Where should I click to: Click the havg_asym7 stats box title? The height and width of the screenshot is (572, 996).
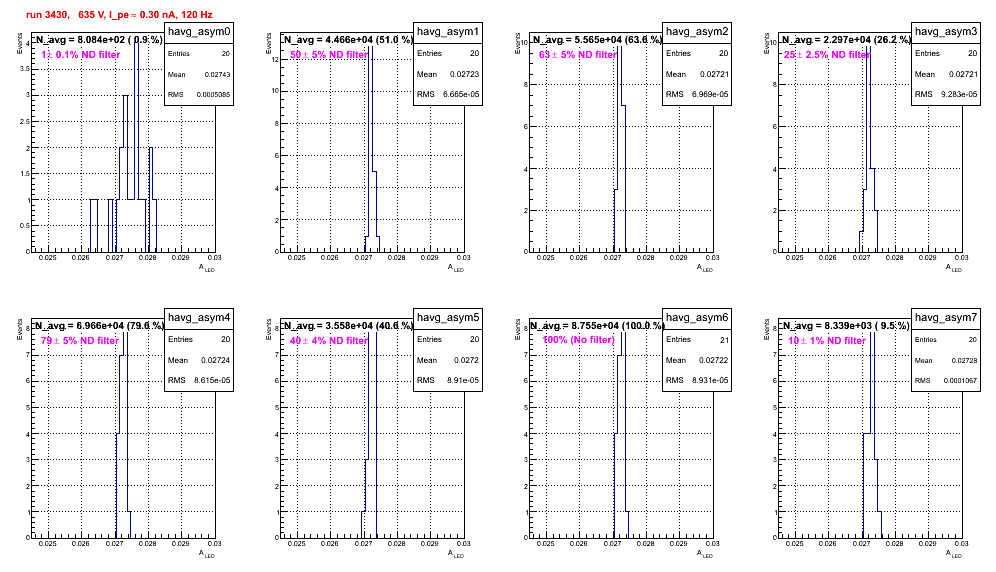(946, 318)
